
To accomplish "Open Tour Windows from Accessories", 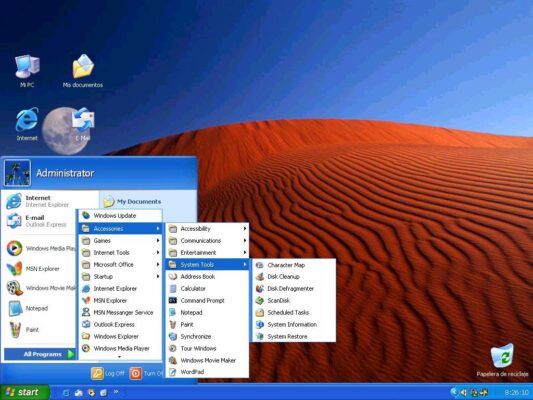I will coord(207,348).
